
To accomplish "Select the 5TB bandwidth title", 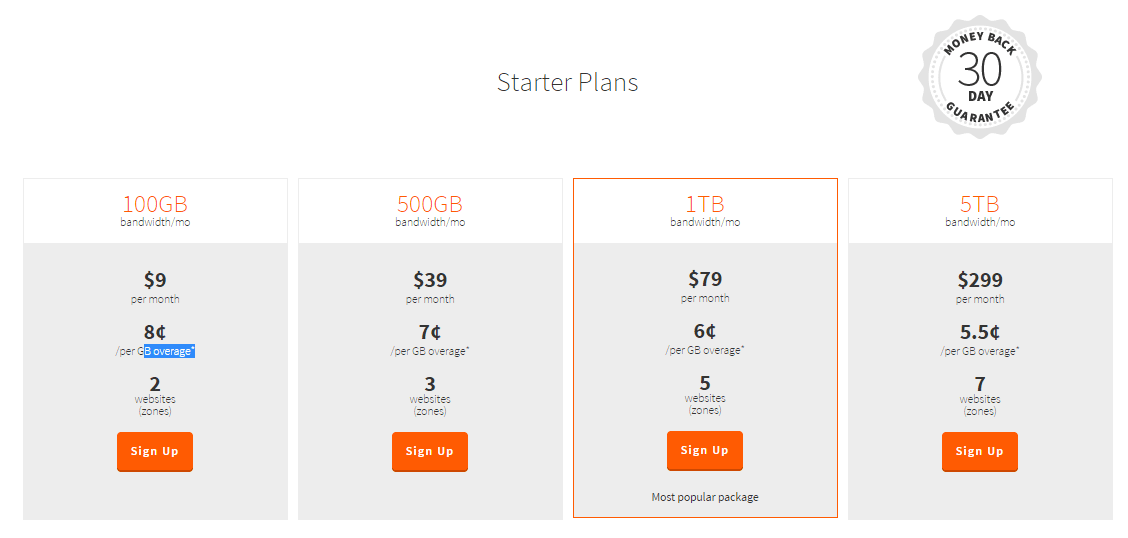I will pos(980,204).
